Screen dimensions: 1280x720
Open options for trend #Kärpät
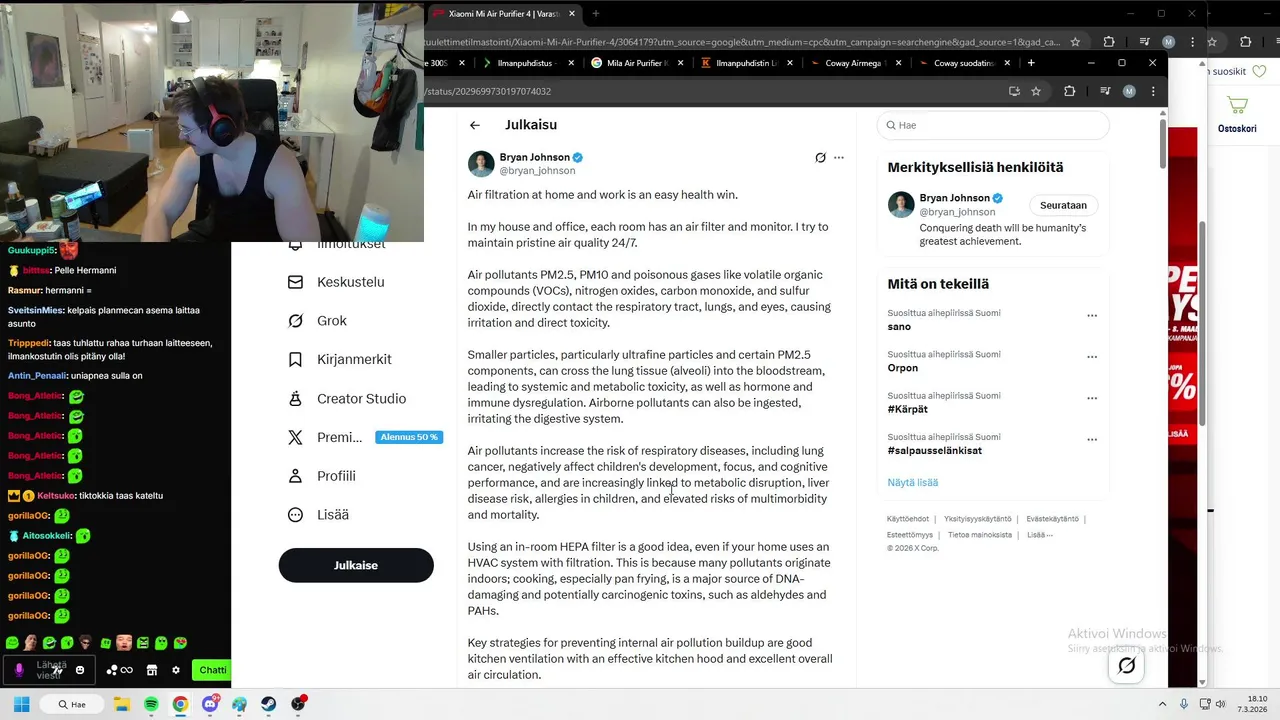click(x=1092, y=398)
